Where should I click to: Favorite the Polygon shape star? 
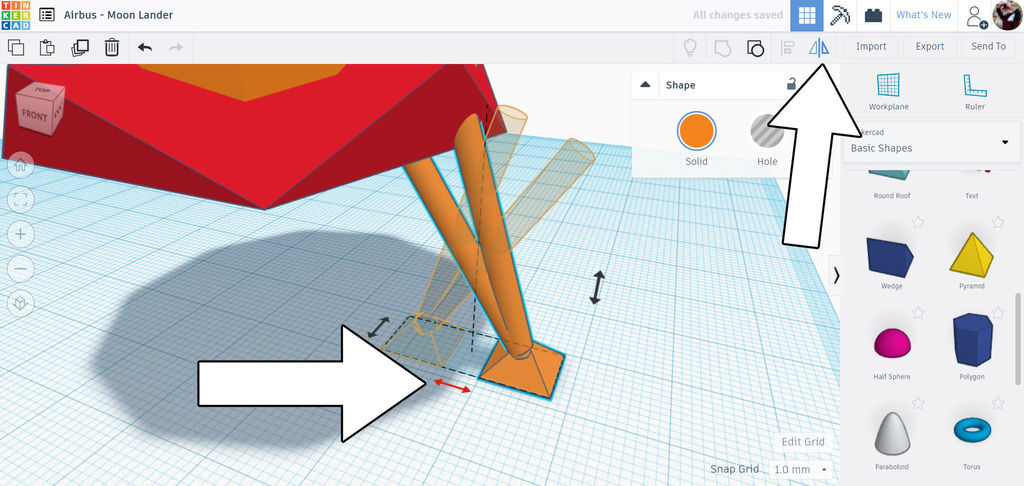[x=998, y=313]
